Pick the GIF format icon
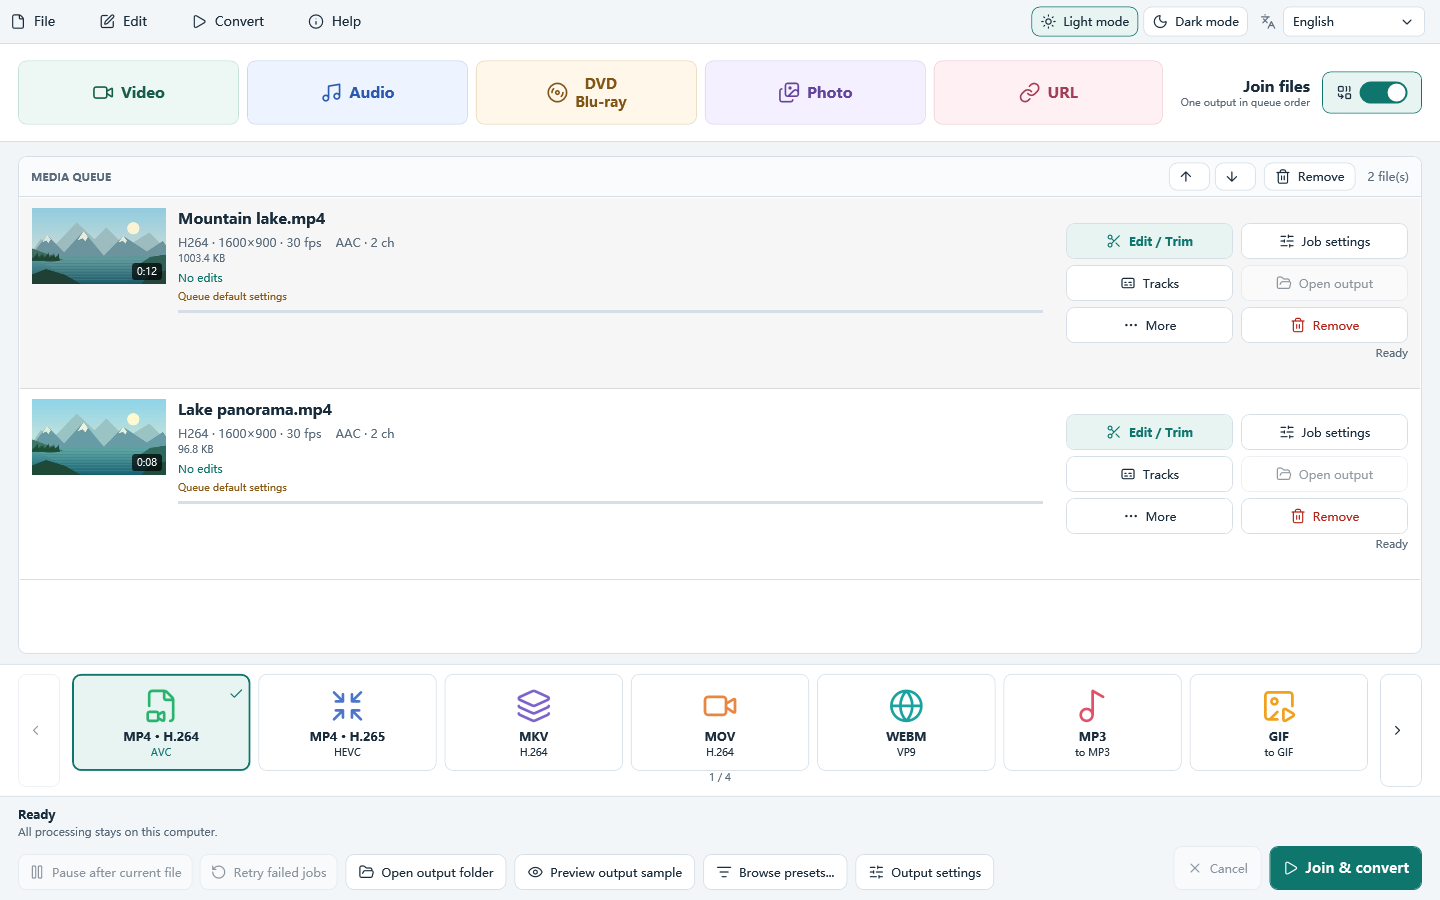 point(1279,706)
